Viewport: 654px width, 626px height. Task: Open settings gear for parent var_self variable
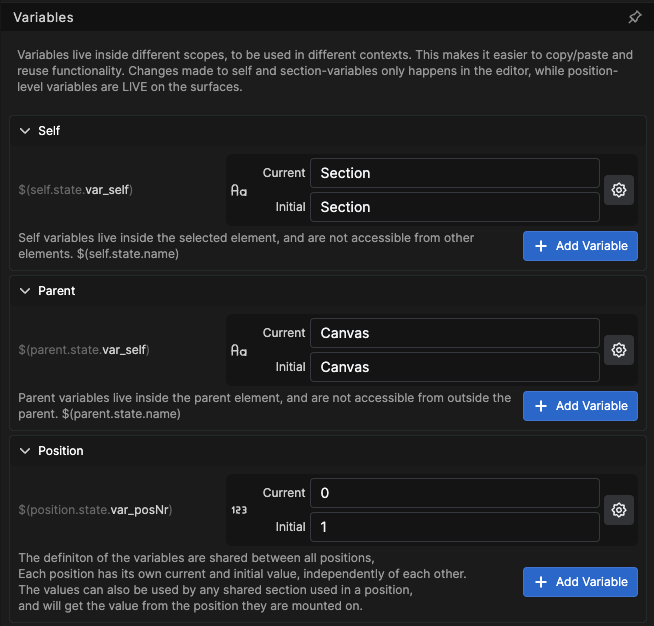pyautogui.click(x=619, y=350)
